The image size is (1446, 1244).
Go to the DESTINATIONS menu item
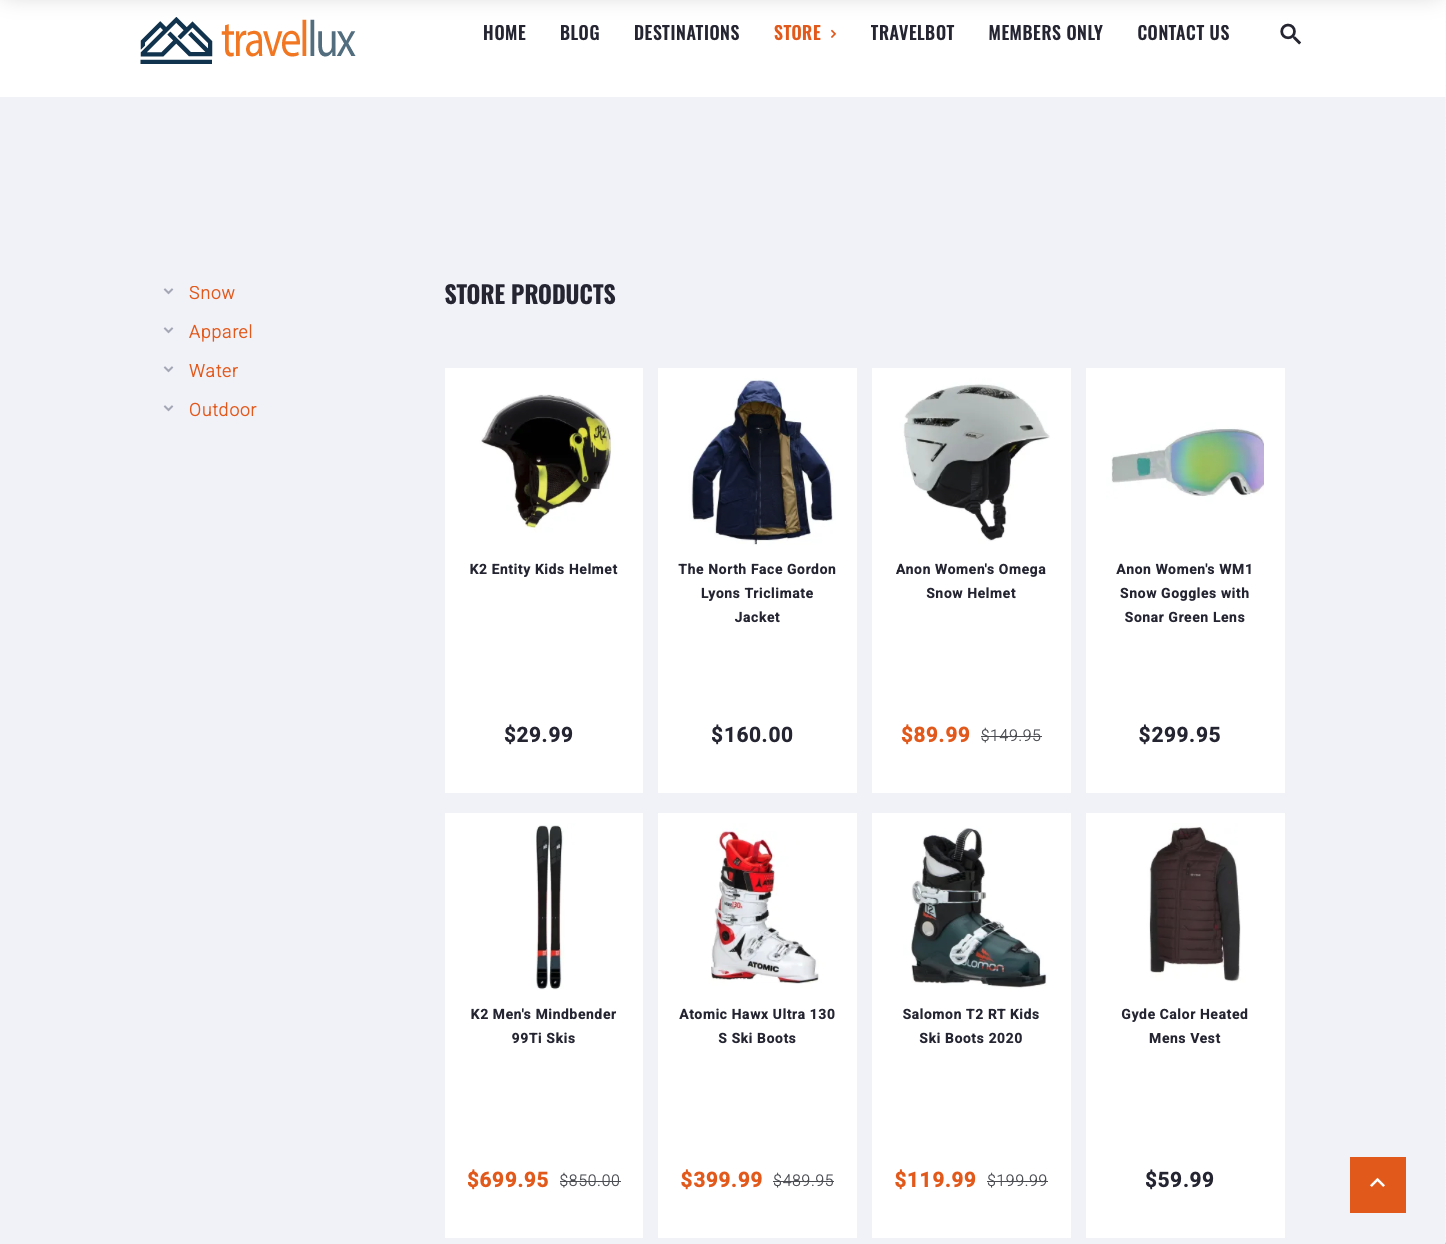tap(687, 33)
